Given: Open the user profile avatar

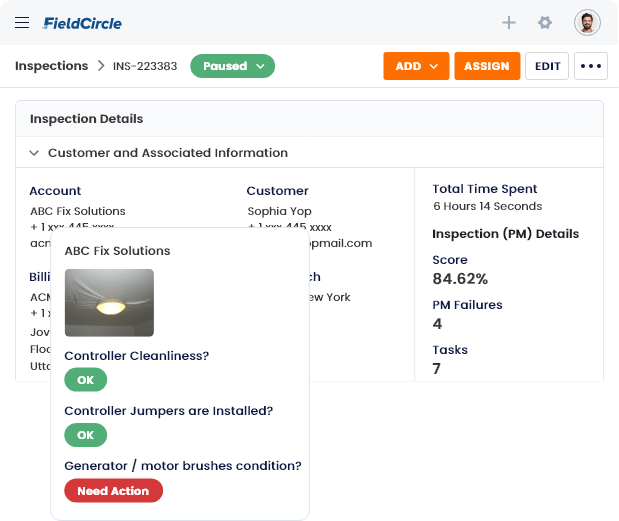Looking at the screenshot, I should [587, 22].
